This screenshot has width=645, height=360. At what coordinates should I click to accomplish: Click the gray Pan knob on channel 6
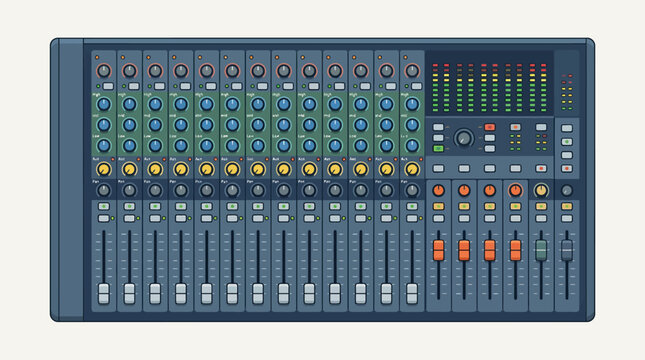(x=232, y=190)
